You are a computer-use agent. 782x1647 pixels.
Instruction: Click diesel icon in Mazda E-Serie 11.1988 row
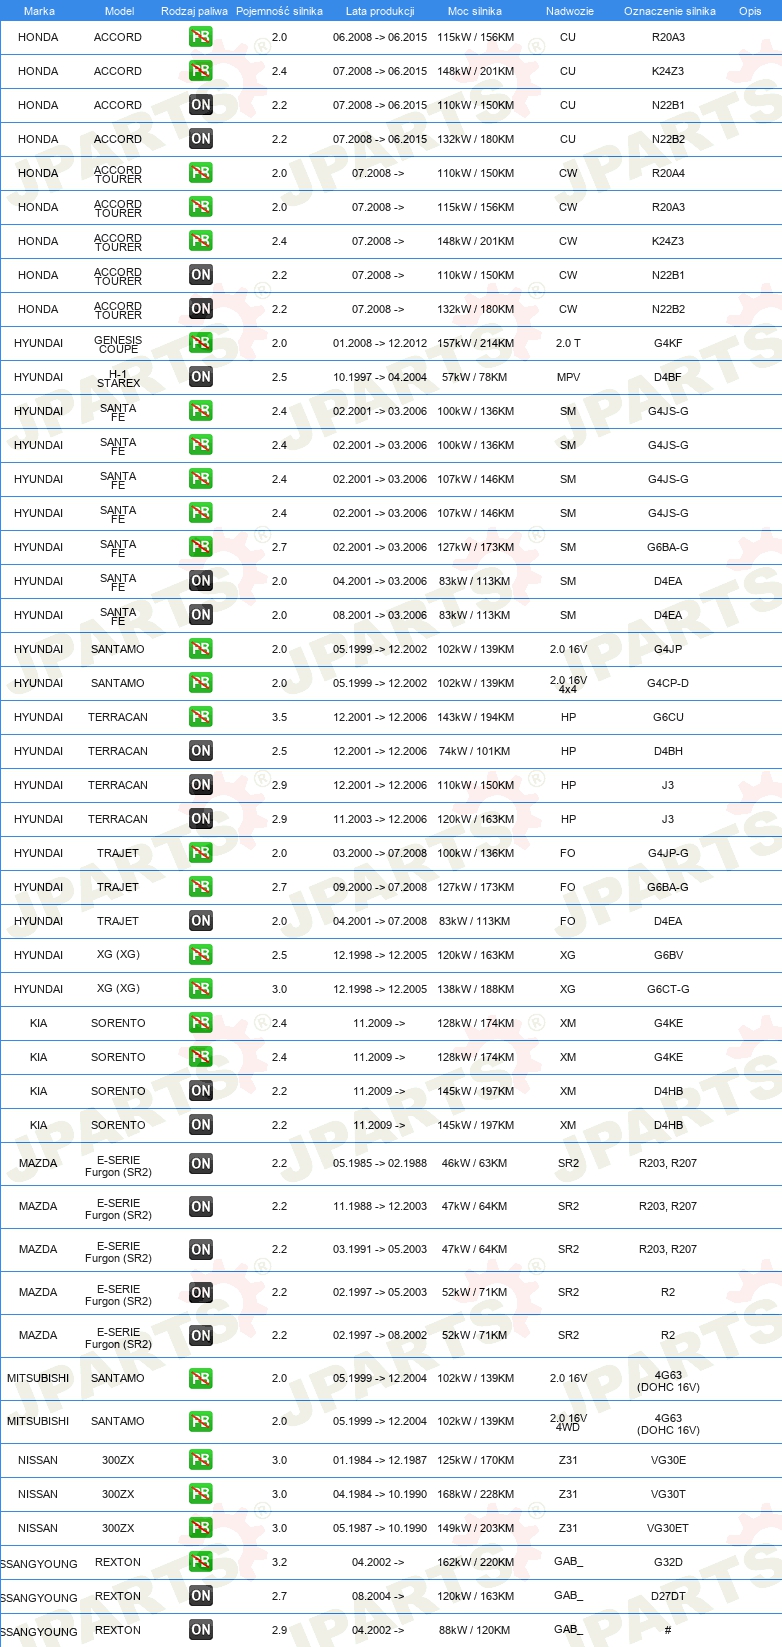coord(200,1207)
